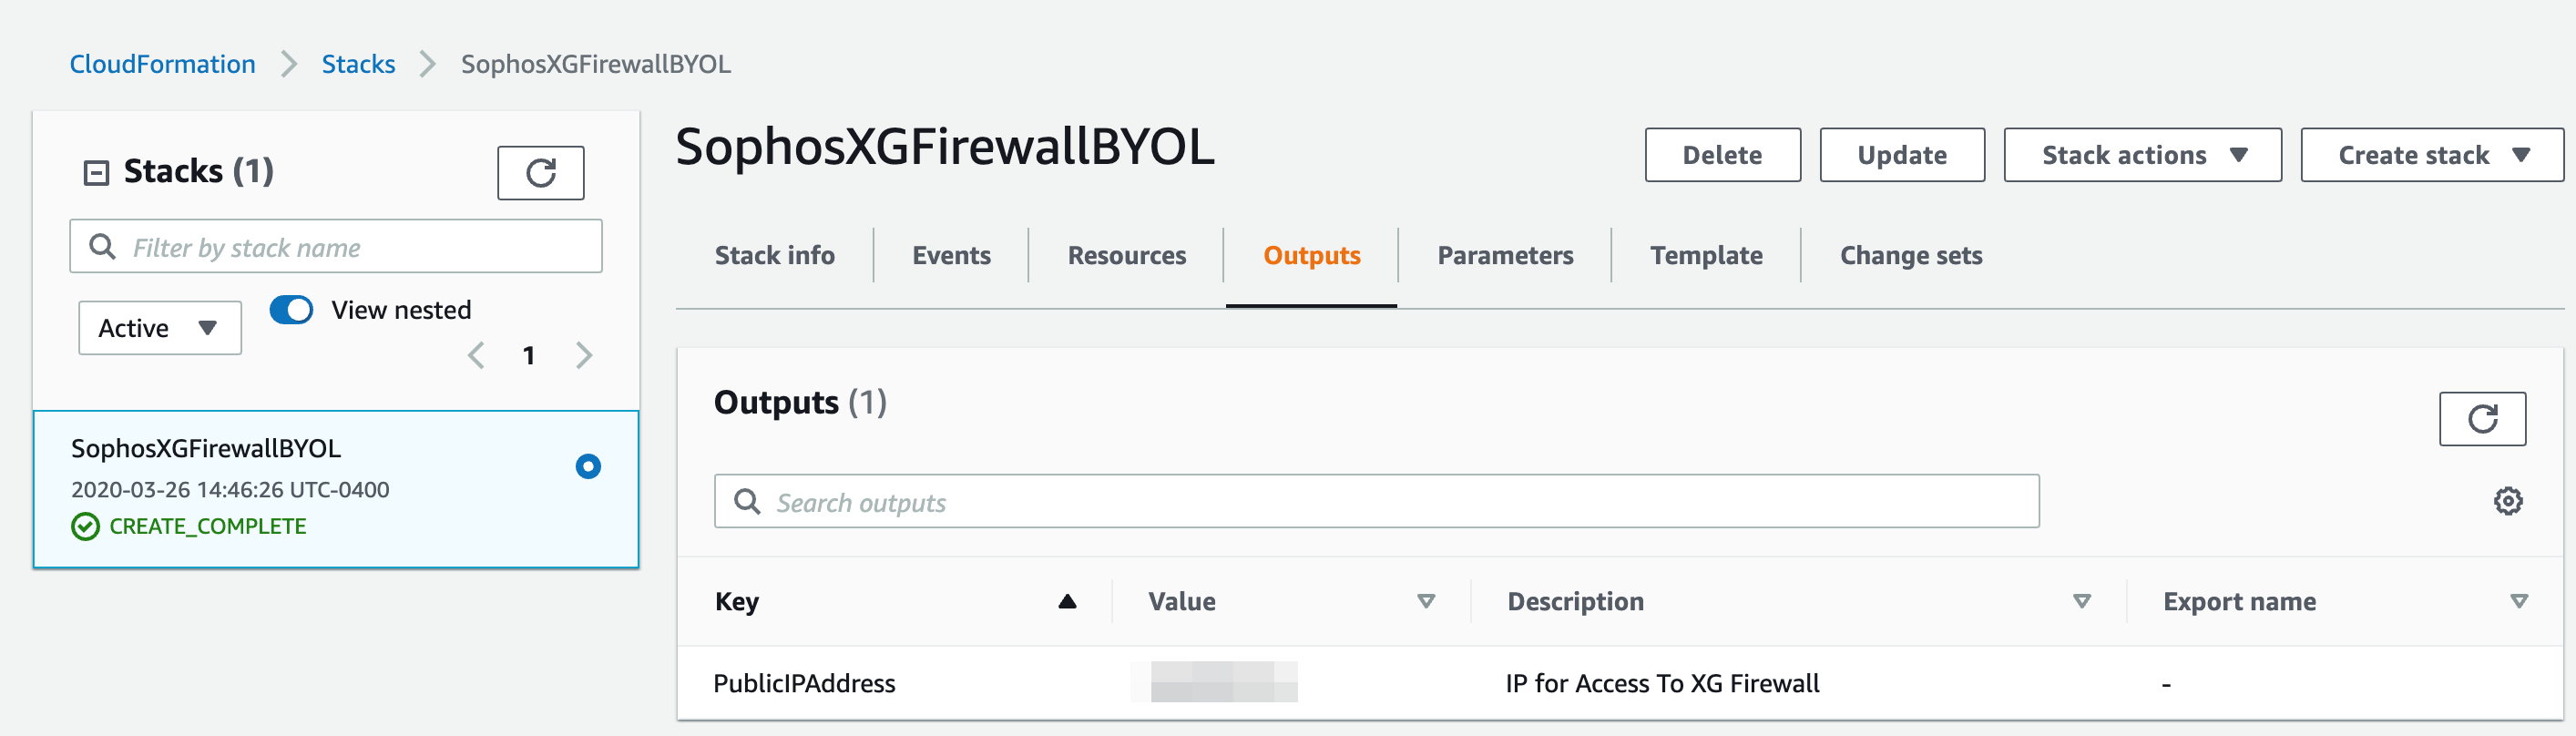This screenshot has height=736, width=2576.
Task: Open the Active status filter dropdown
Action: coord(160,328)
